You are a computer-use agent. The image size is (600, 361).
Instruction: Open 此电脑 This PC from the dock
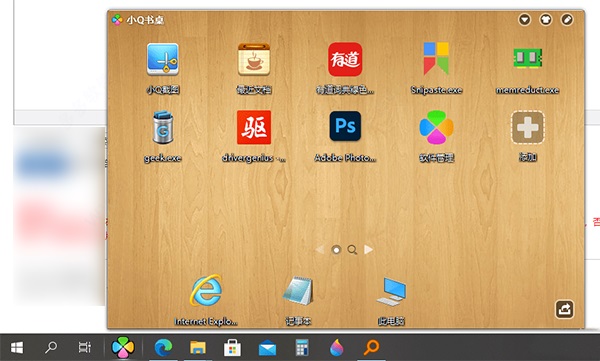coord(391,291)
